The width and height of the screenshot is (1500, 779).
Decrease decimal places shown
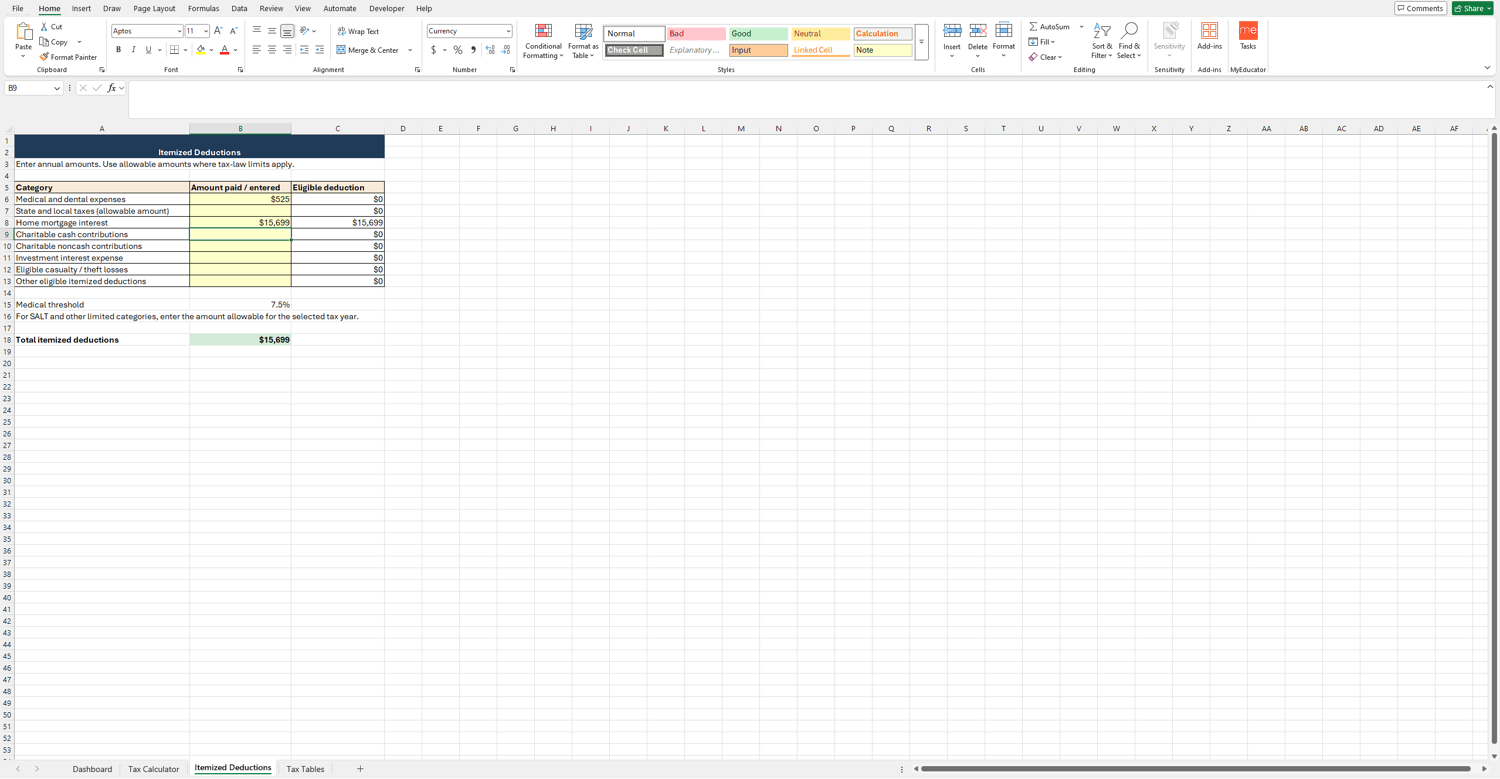(506, 50)
